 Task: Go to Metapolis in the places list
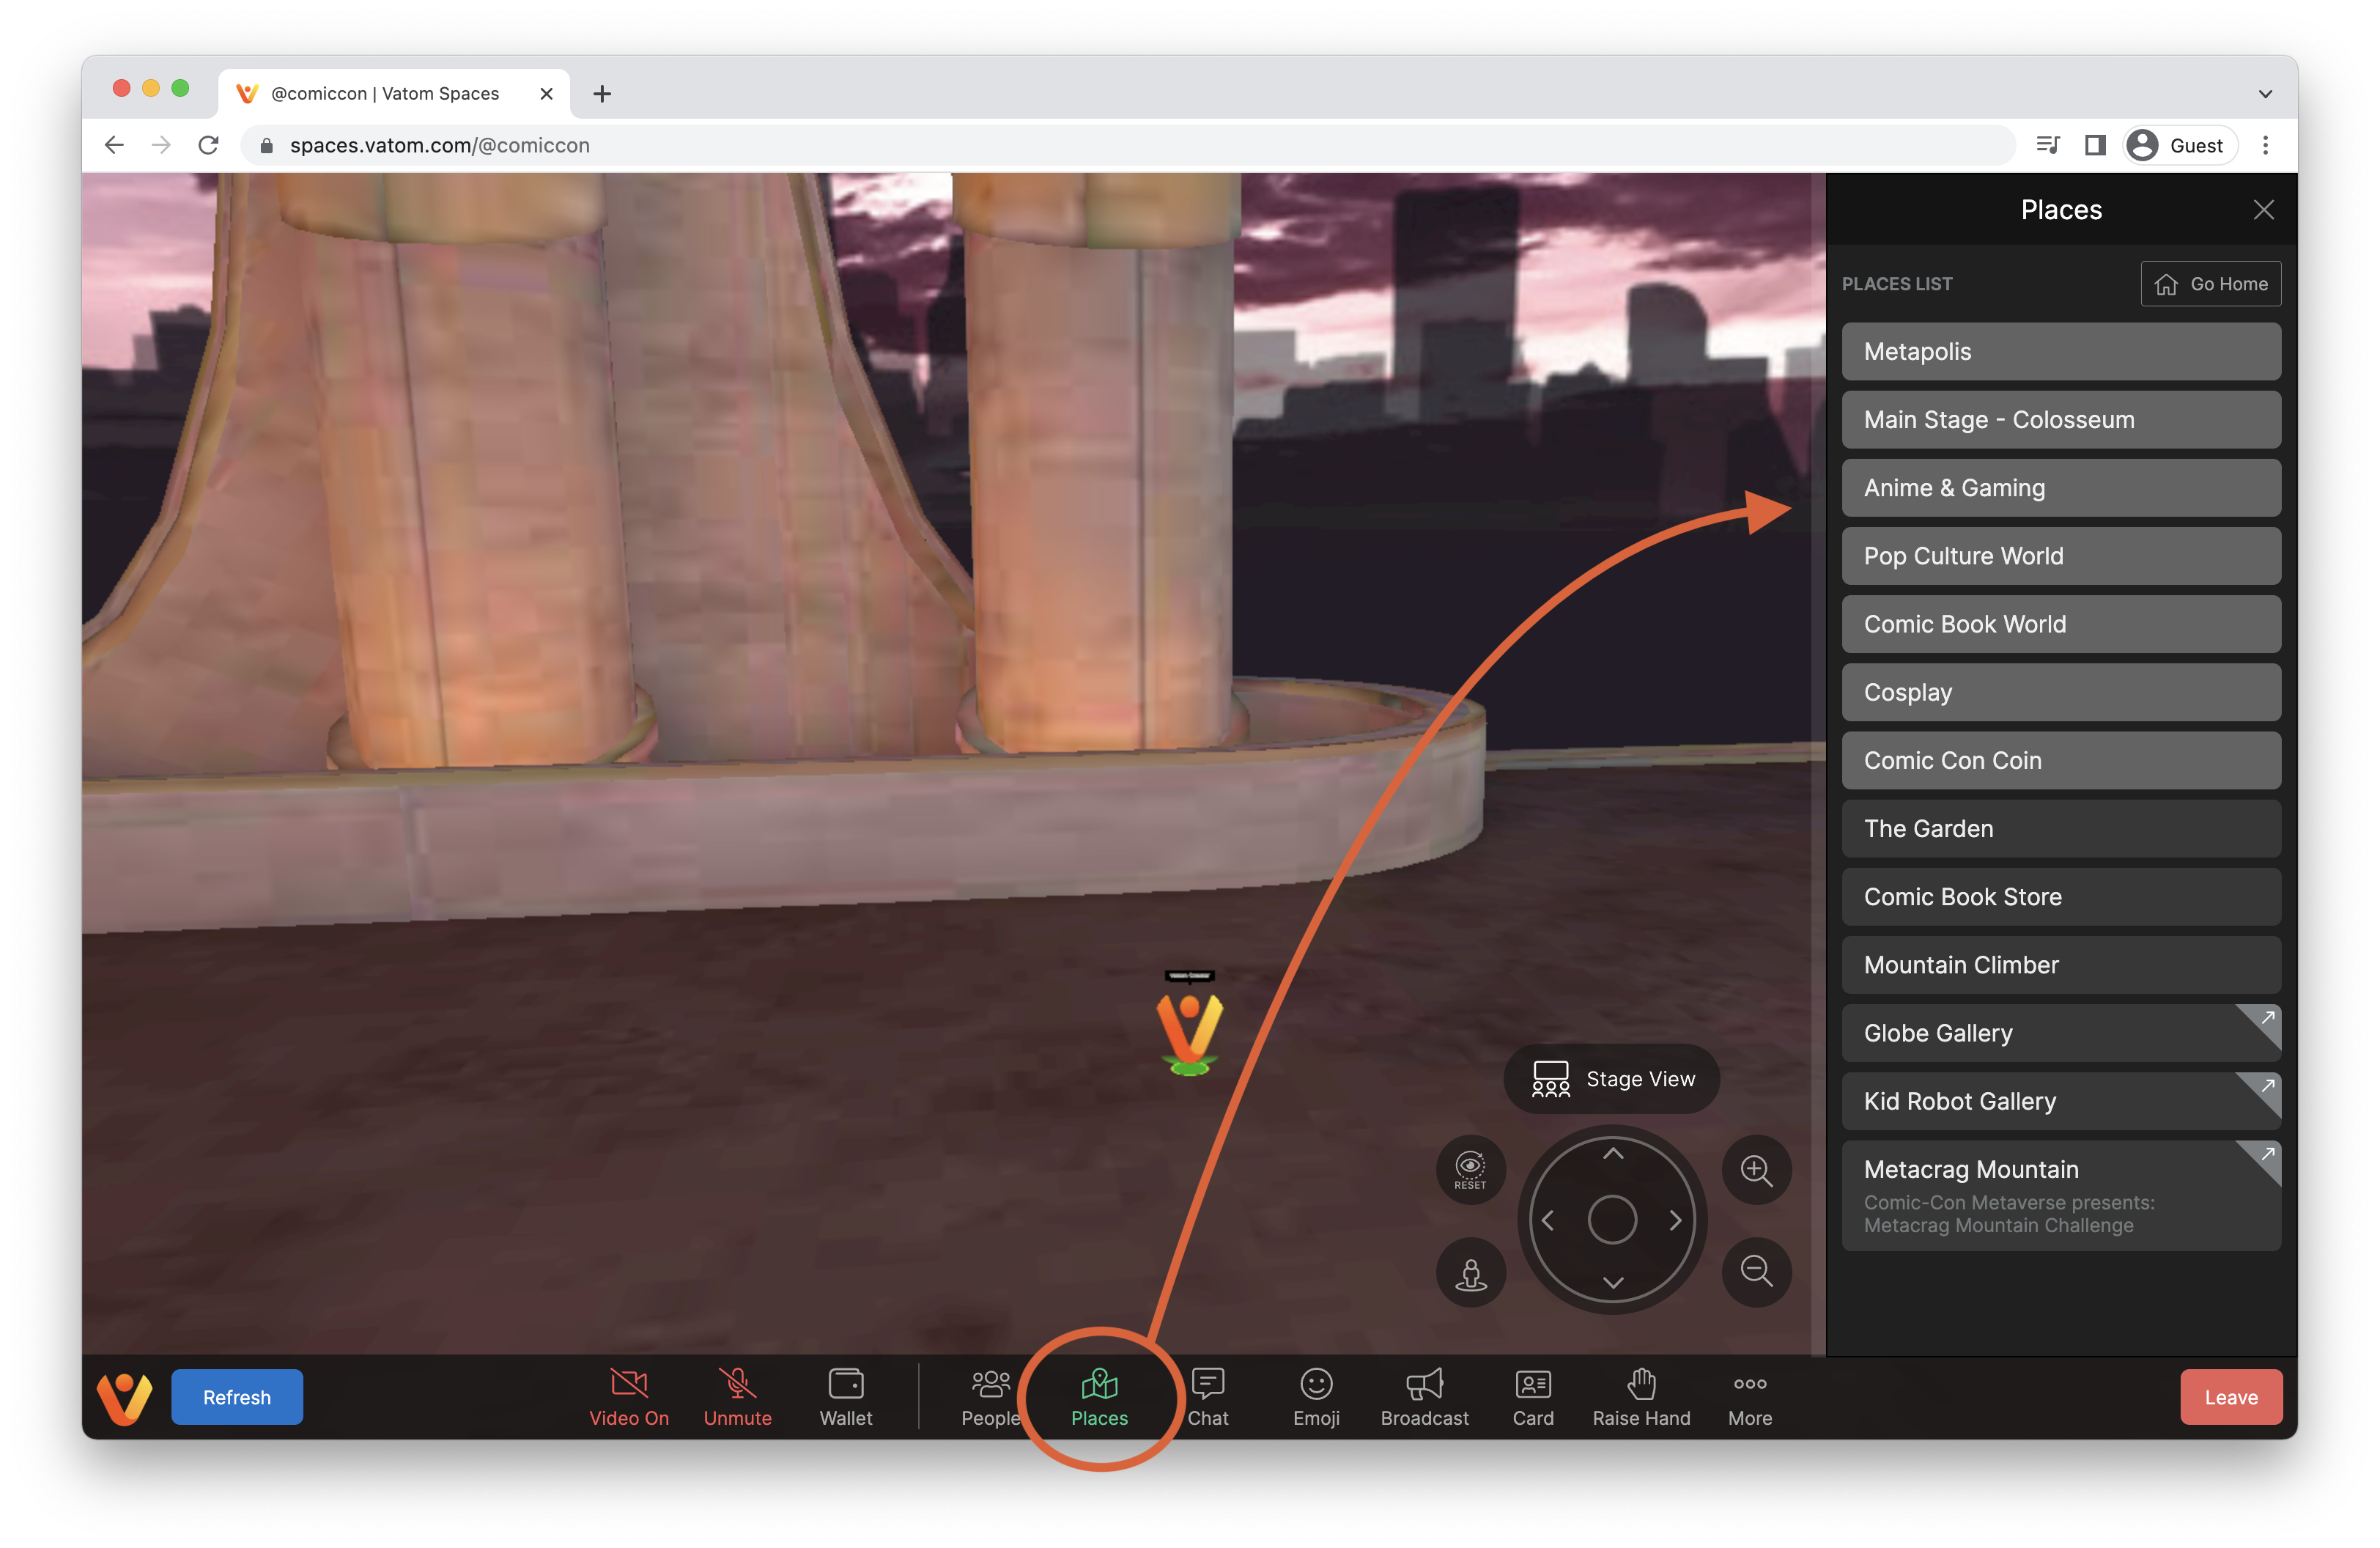click(2061, 352)
